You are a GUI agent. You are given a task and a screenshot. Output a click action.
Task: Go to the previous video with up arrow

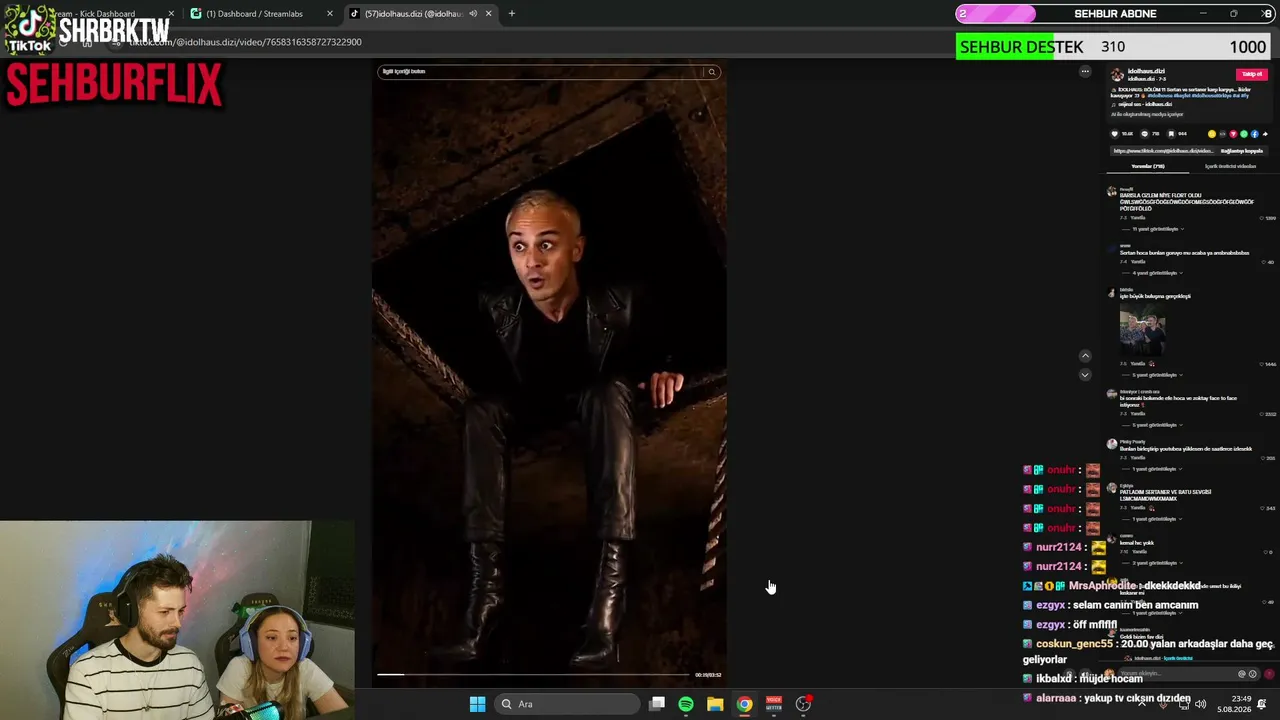pos(1085,356)
